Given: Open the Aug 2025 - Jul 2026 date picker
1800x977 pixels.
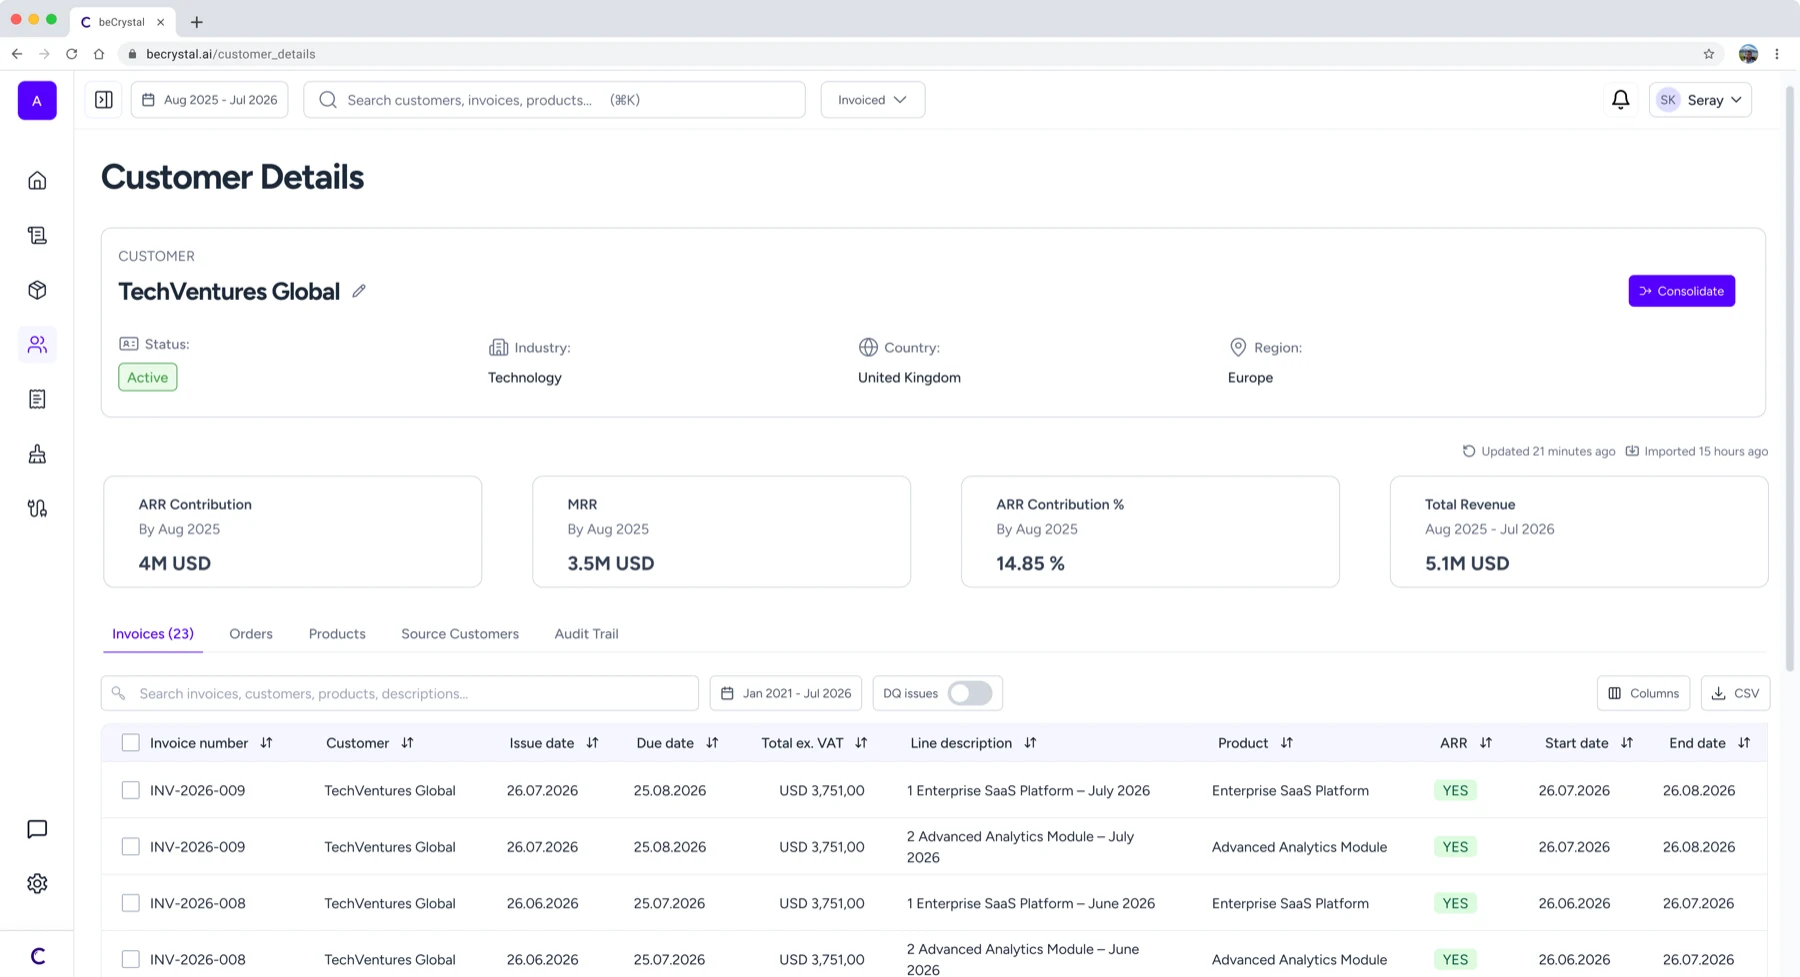Looking at the screenshot, I should (210, 100).
